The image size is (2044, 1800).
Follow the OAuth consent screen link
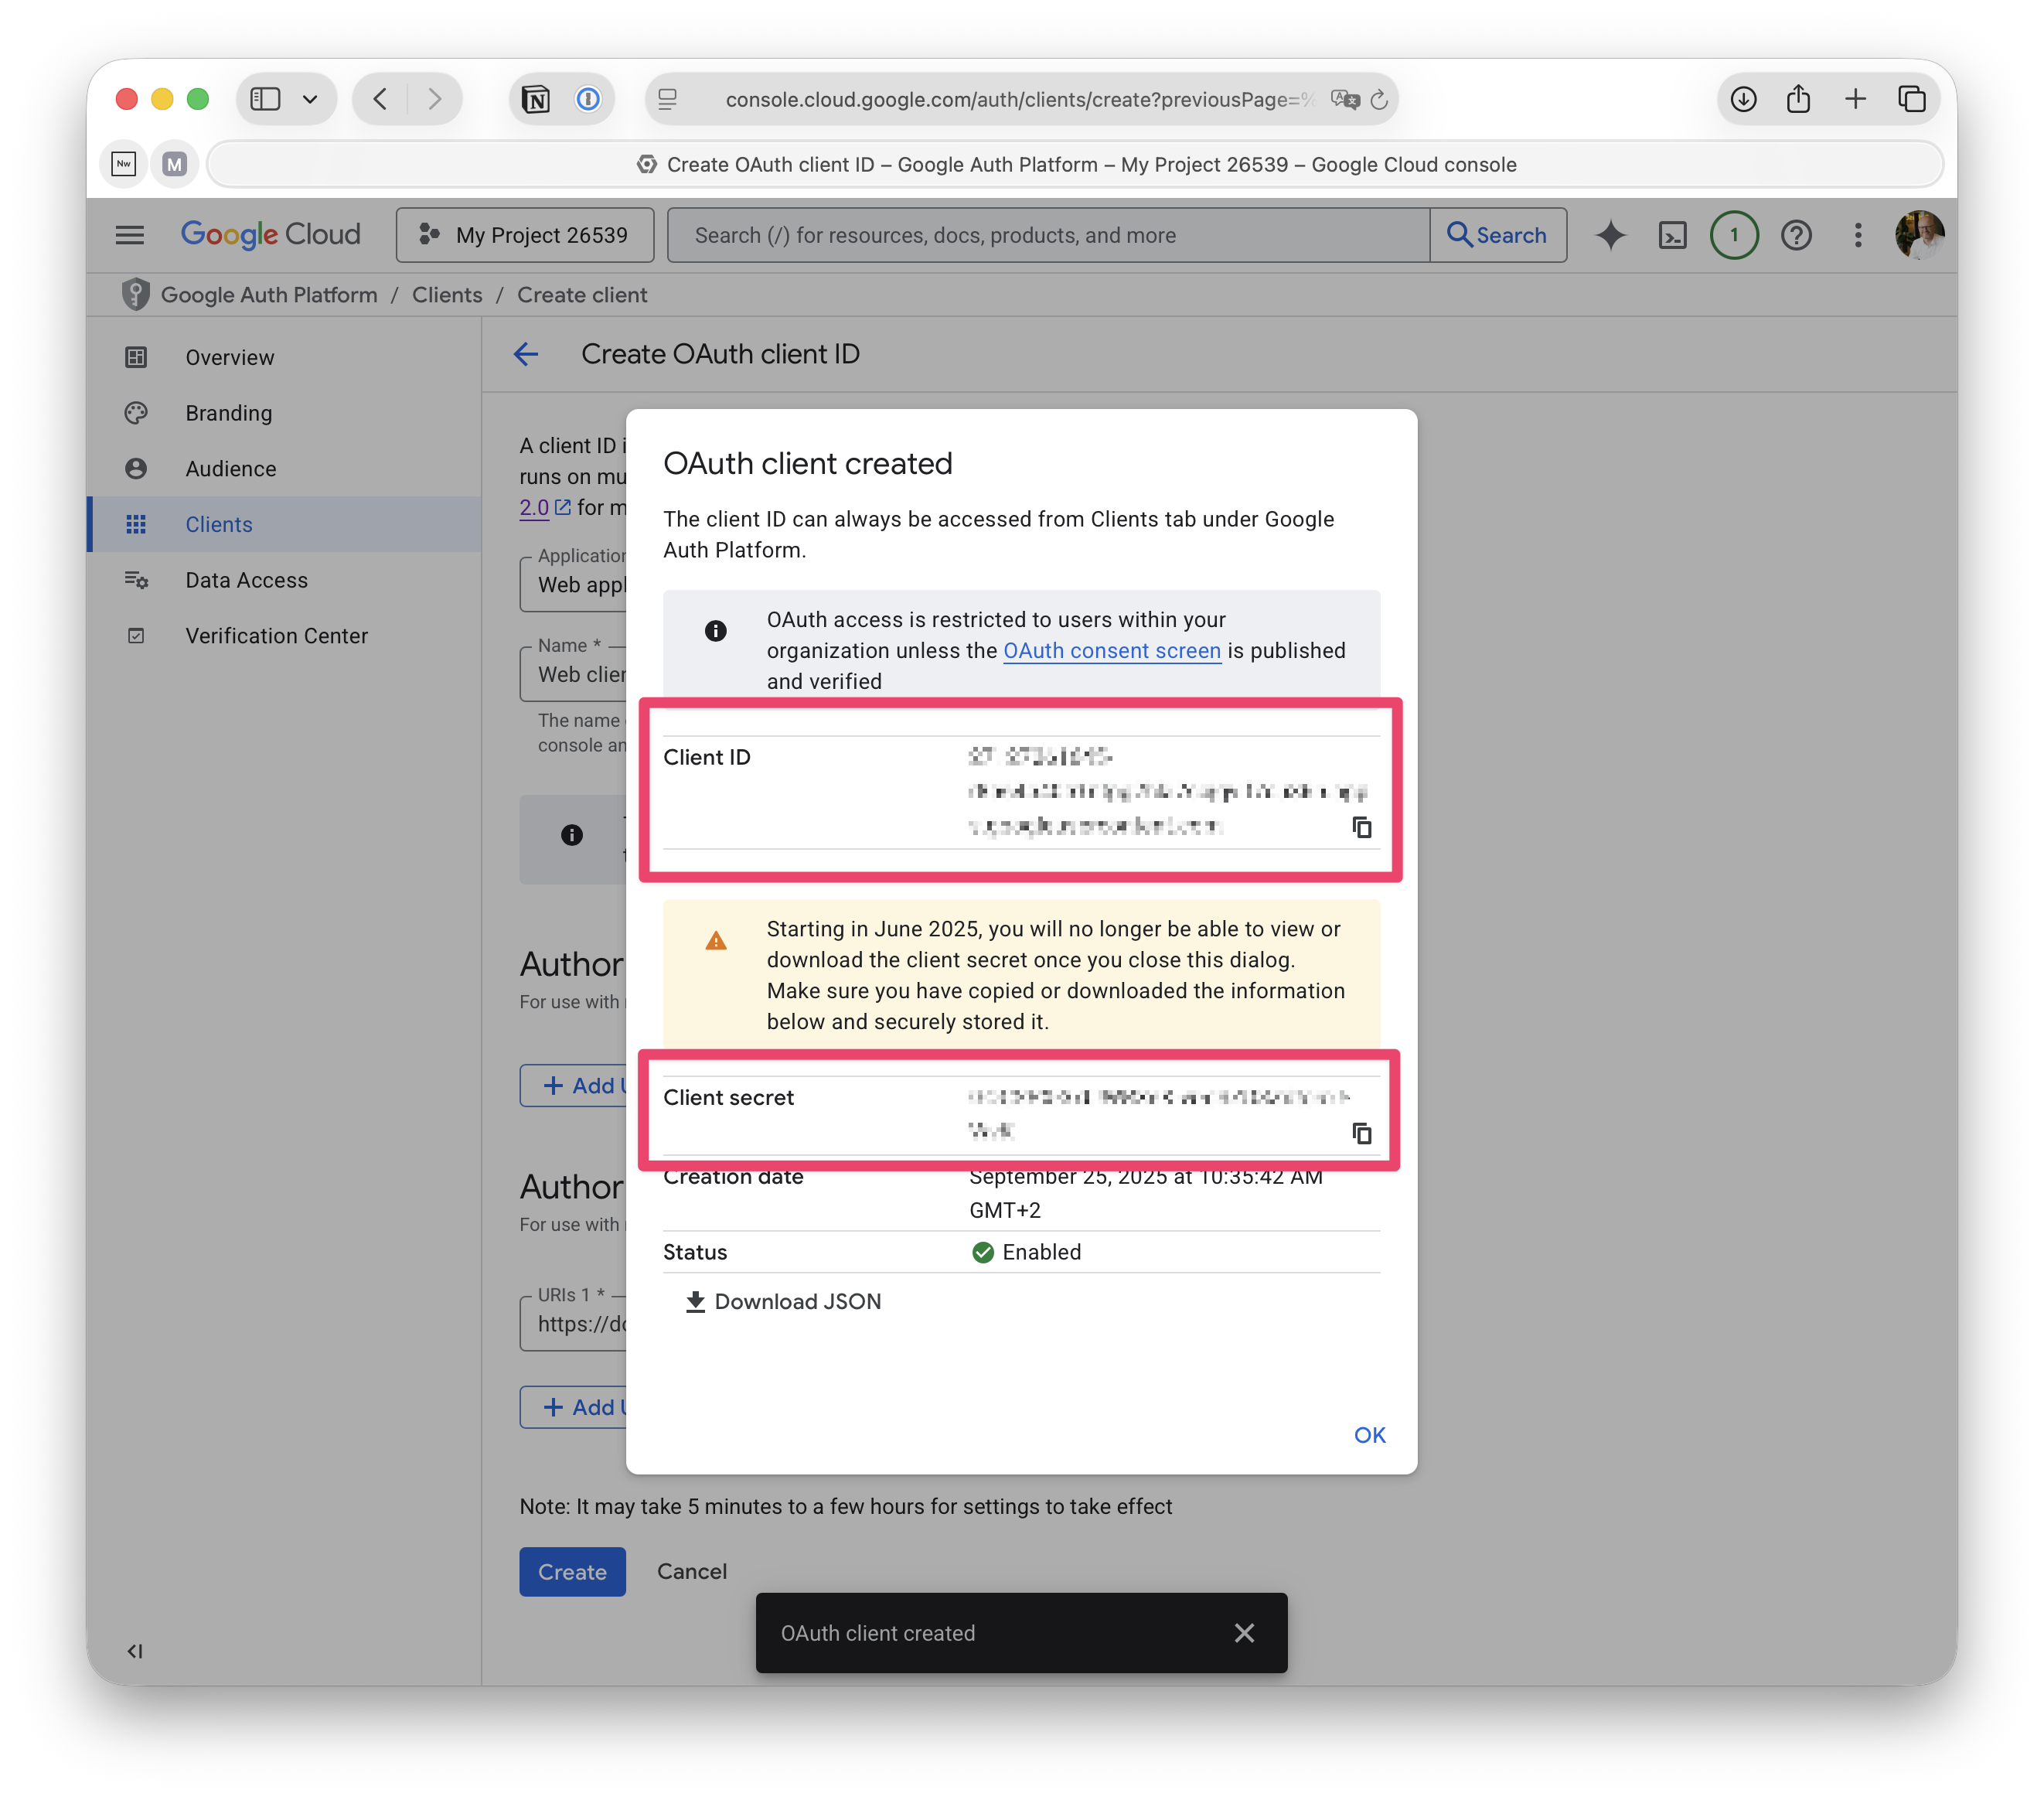[x=1111, y=651]
